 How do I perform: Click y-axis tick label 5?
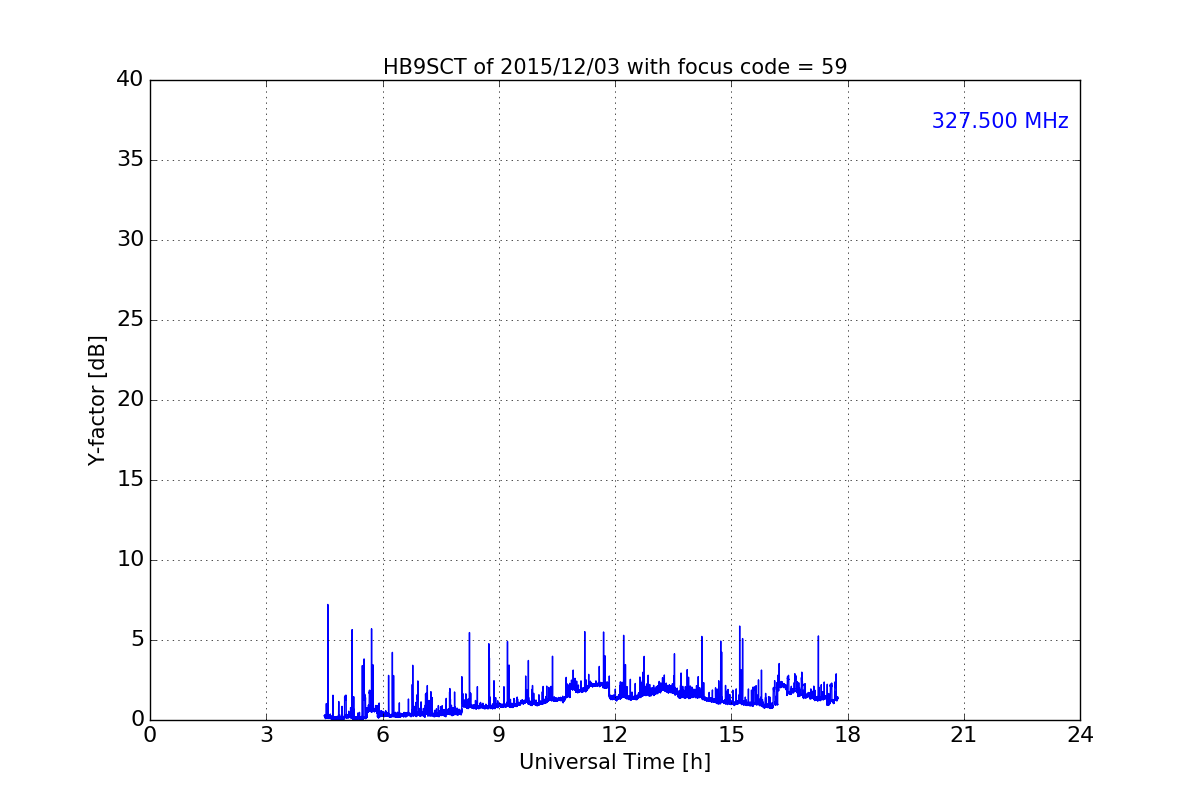(137, 640)
